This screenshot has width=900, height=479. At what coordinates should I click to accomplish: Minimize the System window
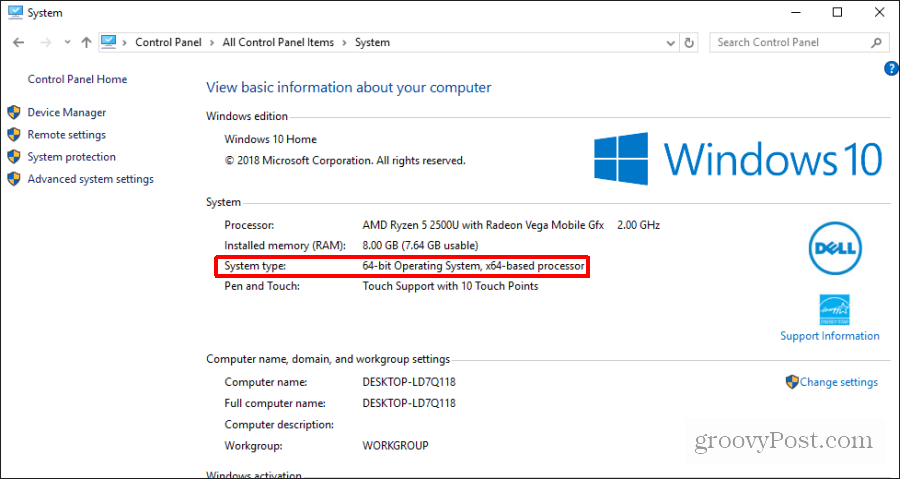point(795,13)
